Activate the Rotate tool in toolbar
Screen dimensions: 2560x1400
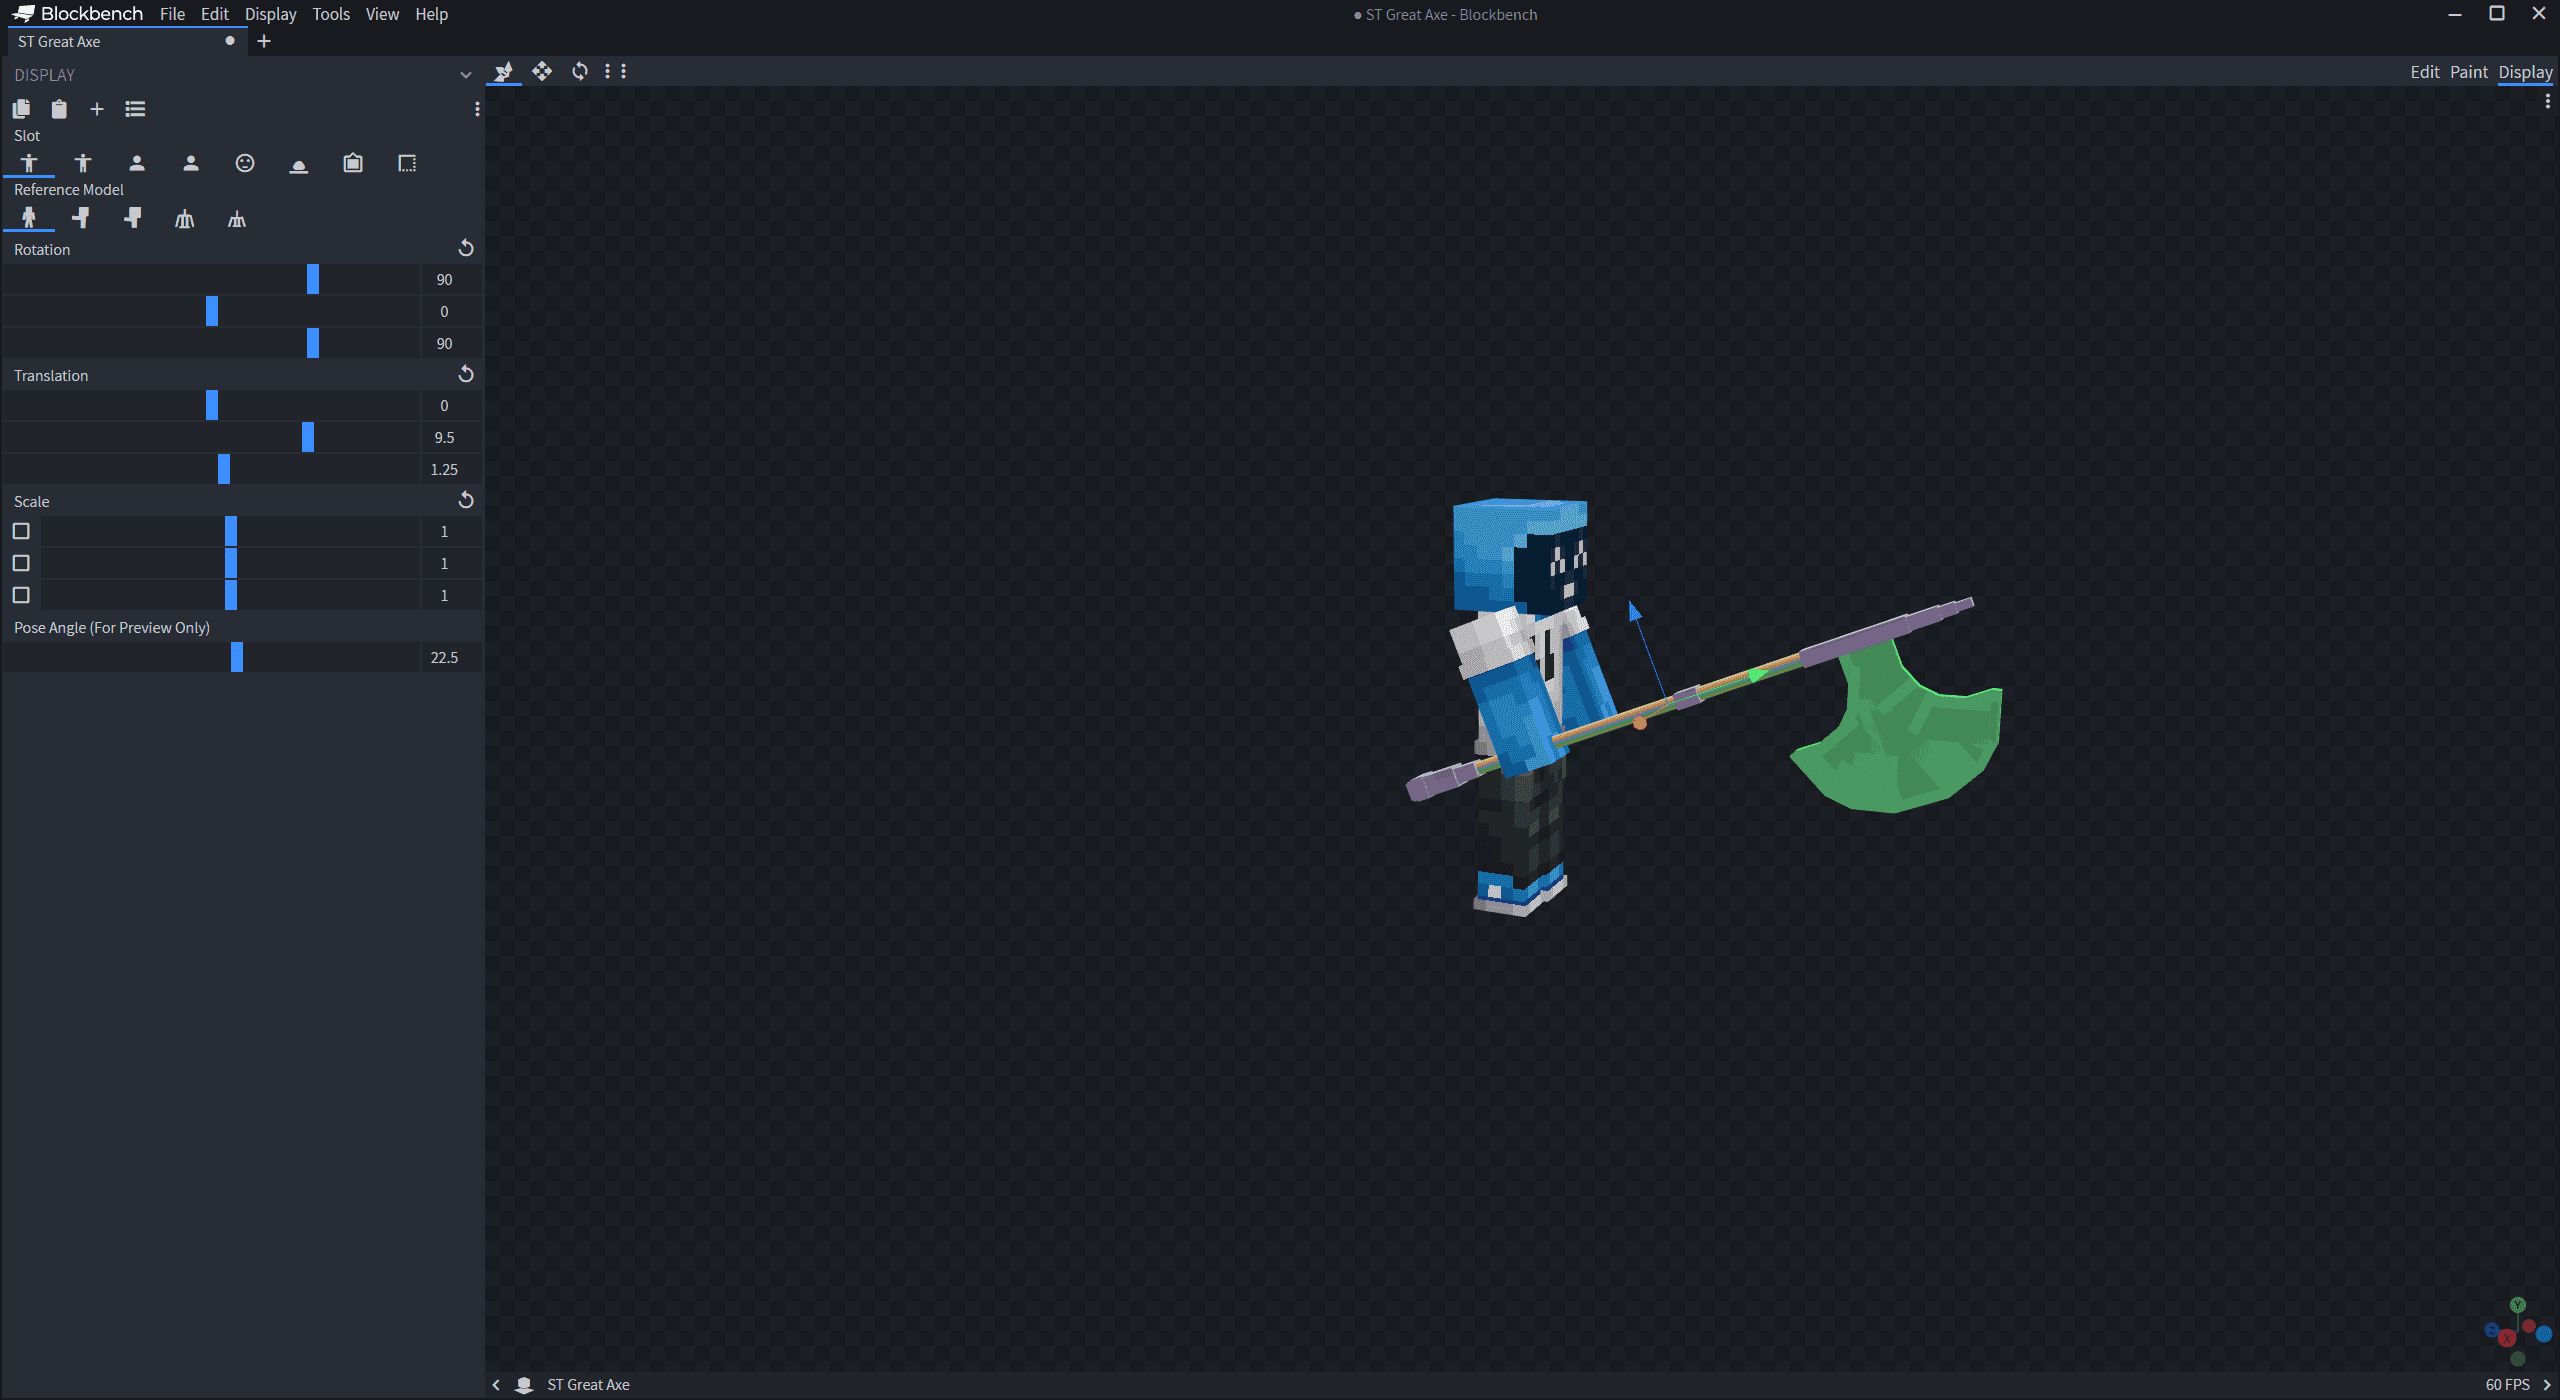click(x=580, y=71)
